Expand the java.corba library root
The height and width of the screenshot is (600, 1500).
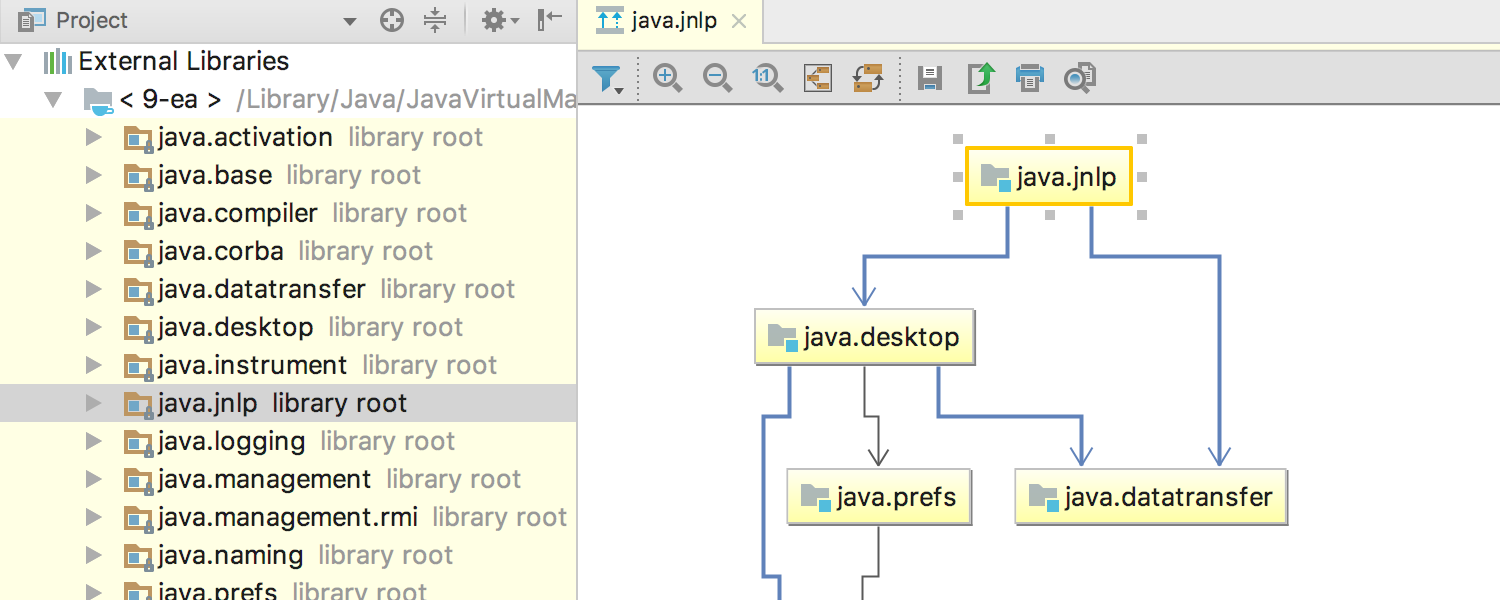94,251
